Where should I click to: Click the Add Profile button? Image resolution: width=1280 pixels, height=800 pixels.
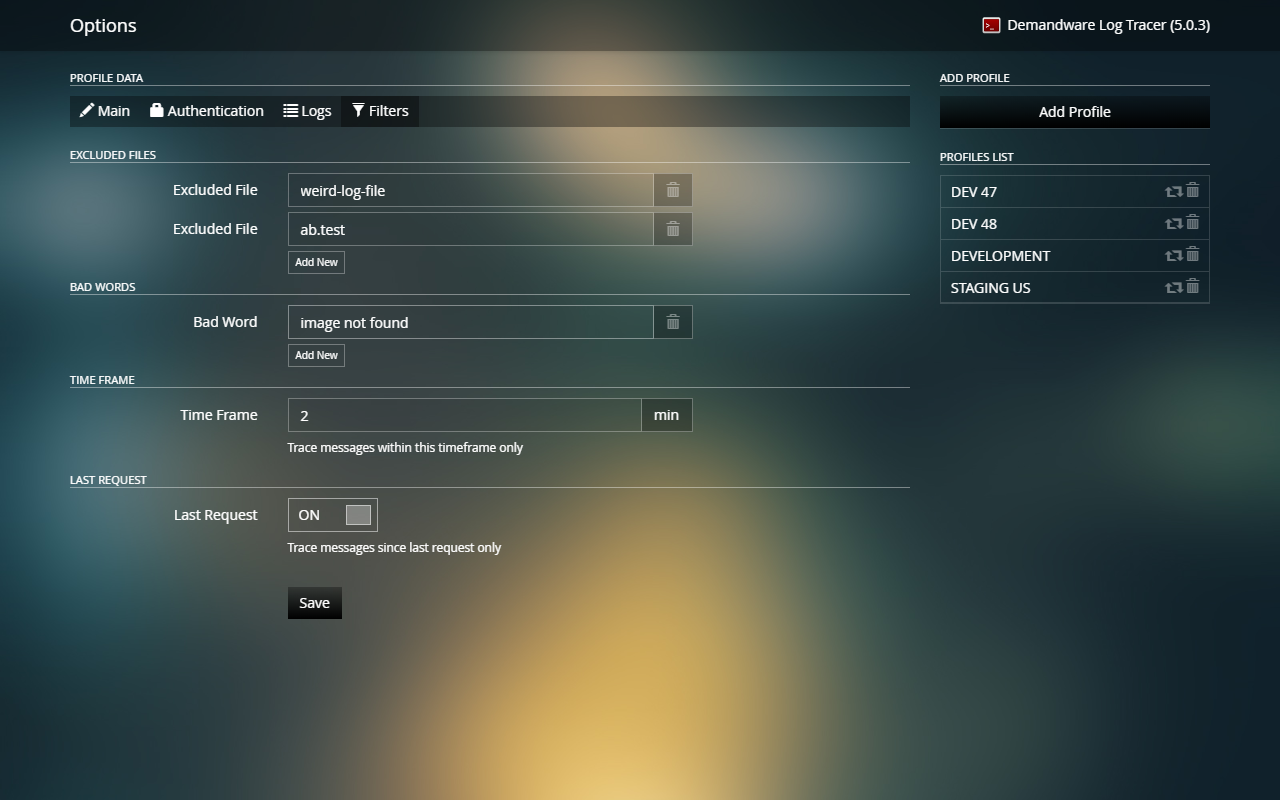pyautogui.click(x=1074, y=111)
